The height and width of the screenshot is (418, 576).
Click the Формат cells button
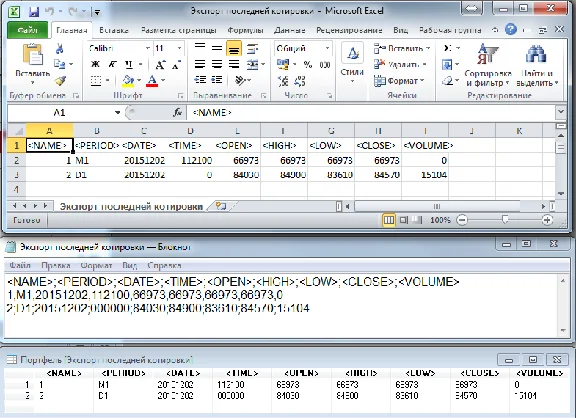pyautogui.click(x=399, y=80)
